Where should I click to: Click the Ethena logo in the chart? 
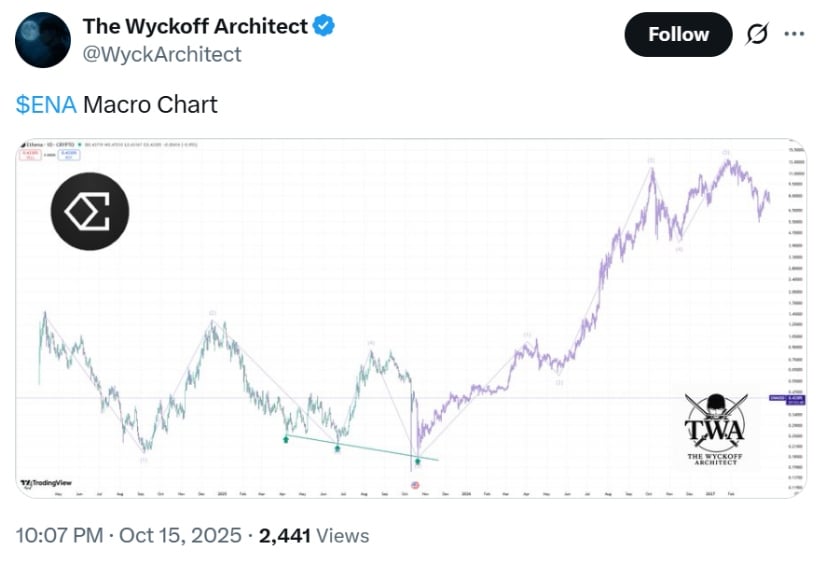tap(90, 211)
